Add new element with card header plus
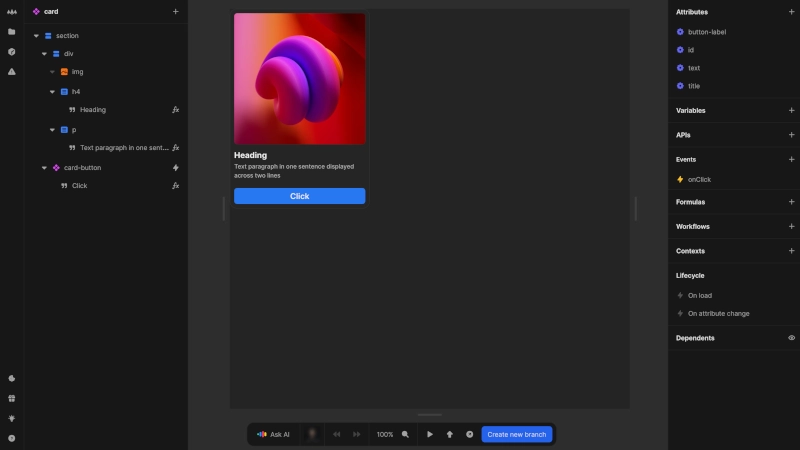The image size is (800, 450). click(176, 11)
